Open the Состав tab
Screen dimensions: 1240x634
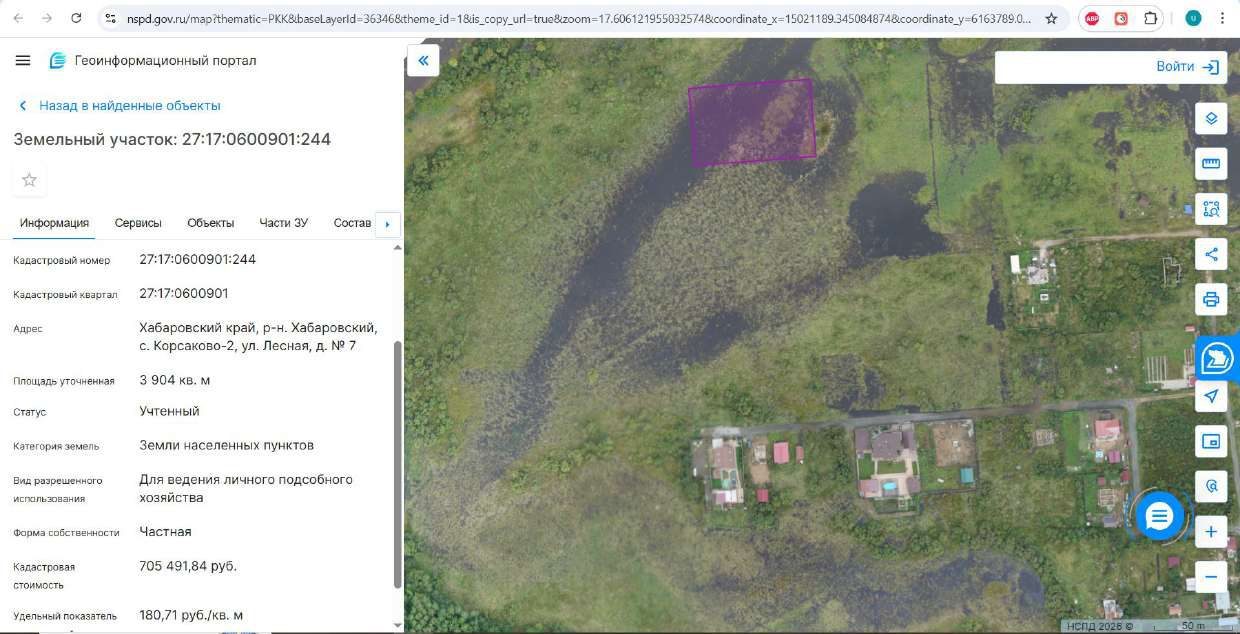click(x=352, y=223)
